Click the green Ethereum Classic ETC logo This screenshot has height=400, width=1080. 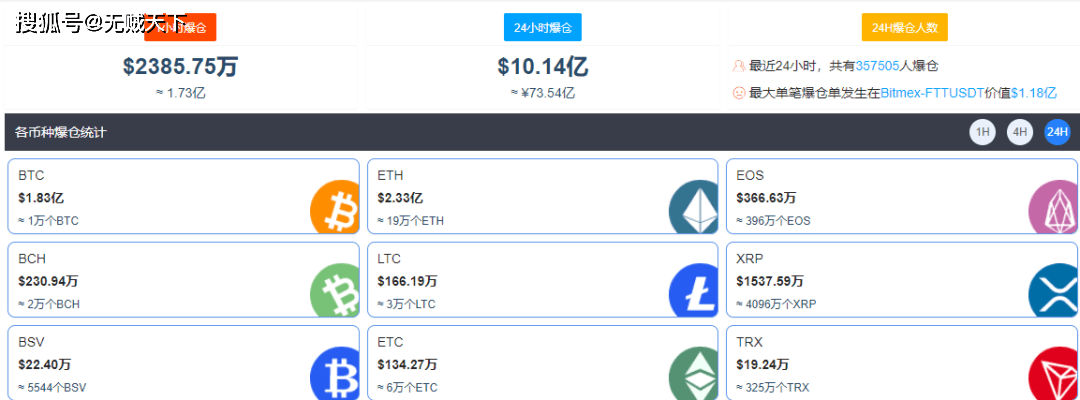(x=694, y=374)
